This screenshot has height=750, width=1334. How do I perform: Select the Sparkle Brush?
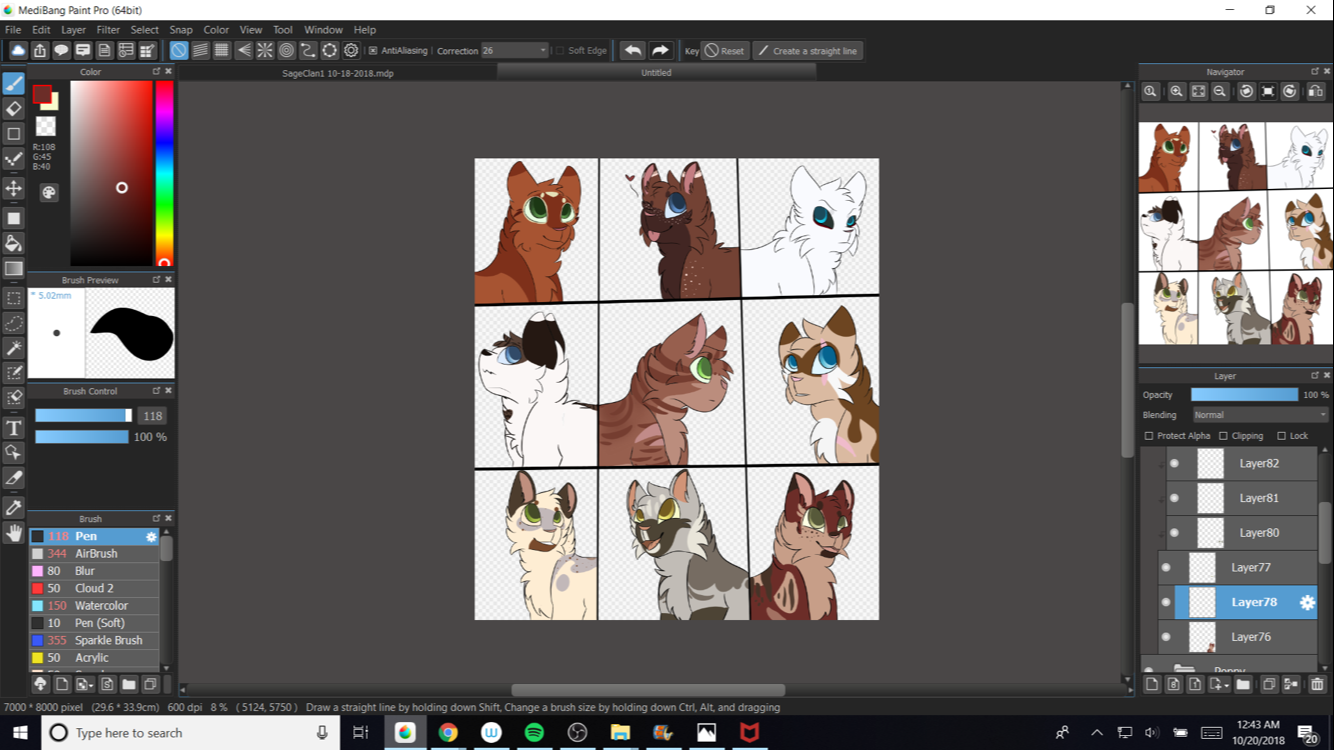[94, 640]
